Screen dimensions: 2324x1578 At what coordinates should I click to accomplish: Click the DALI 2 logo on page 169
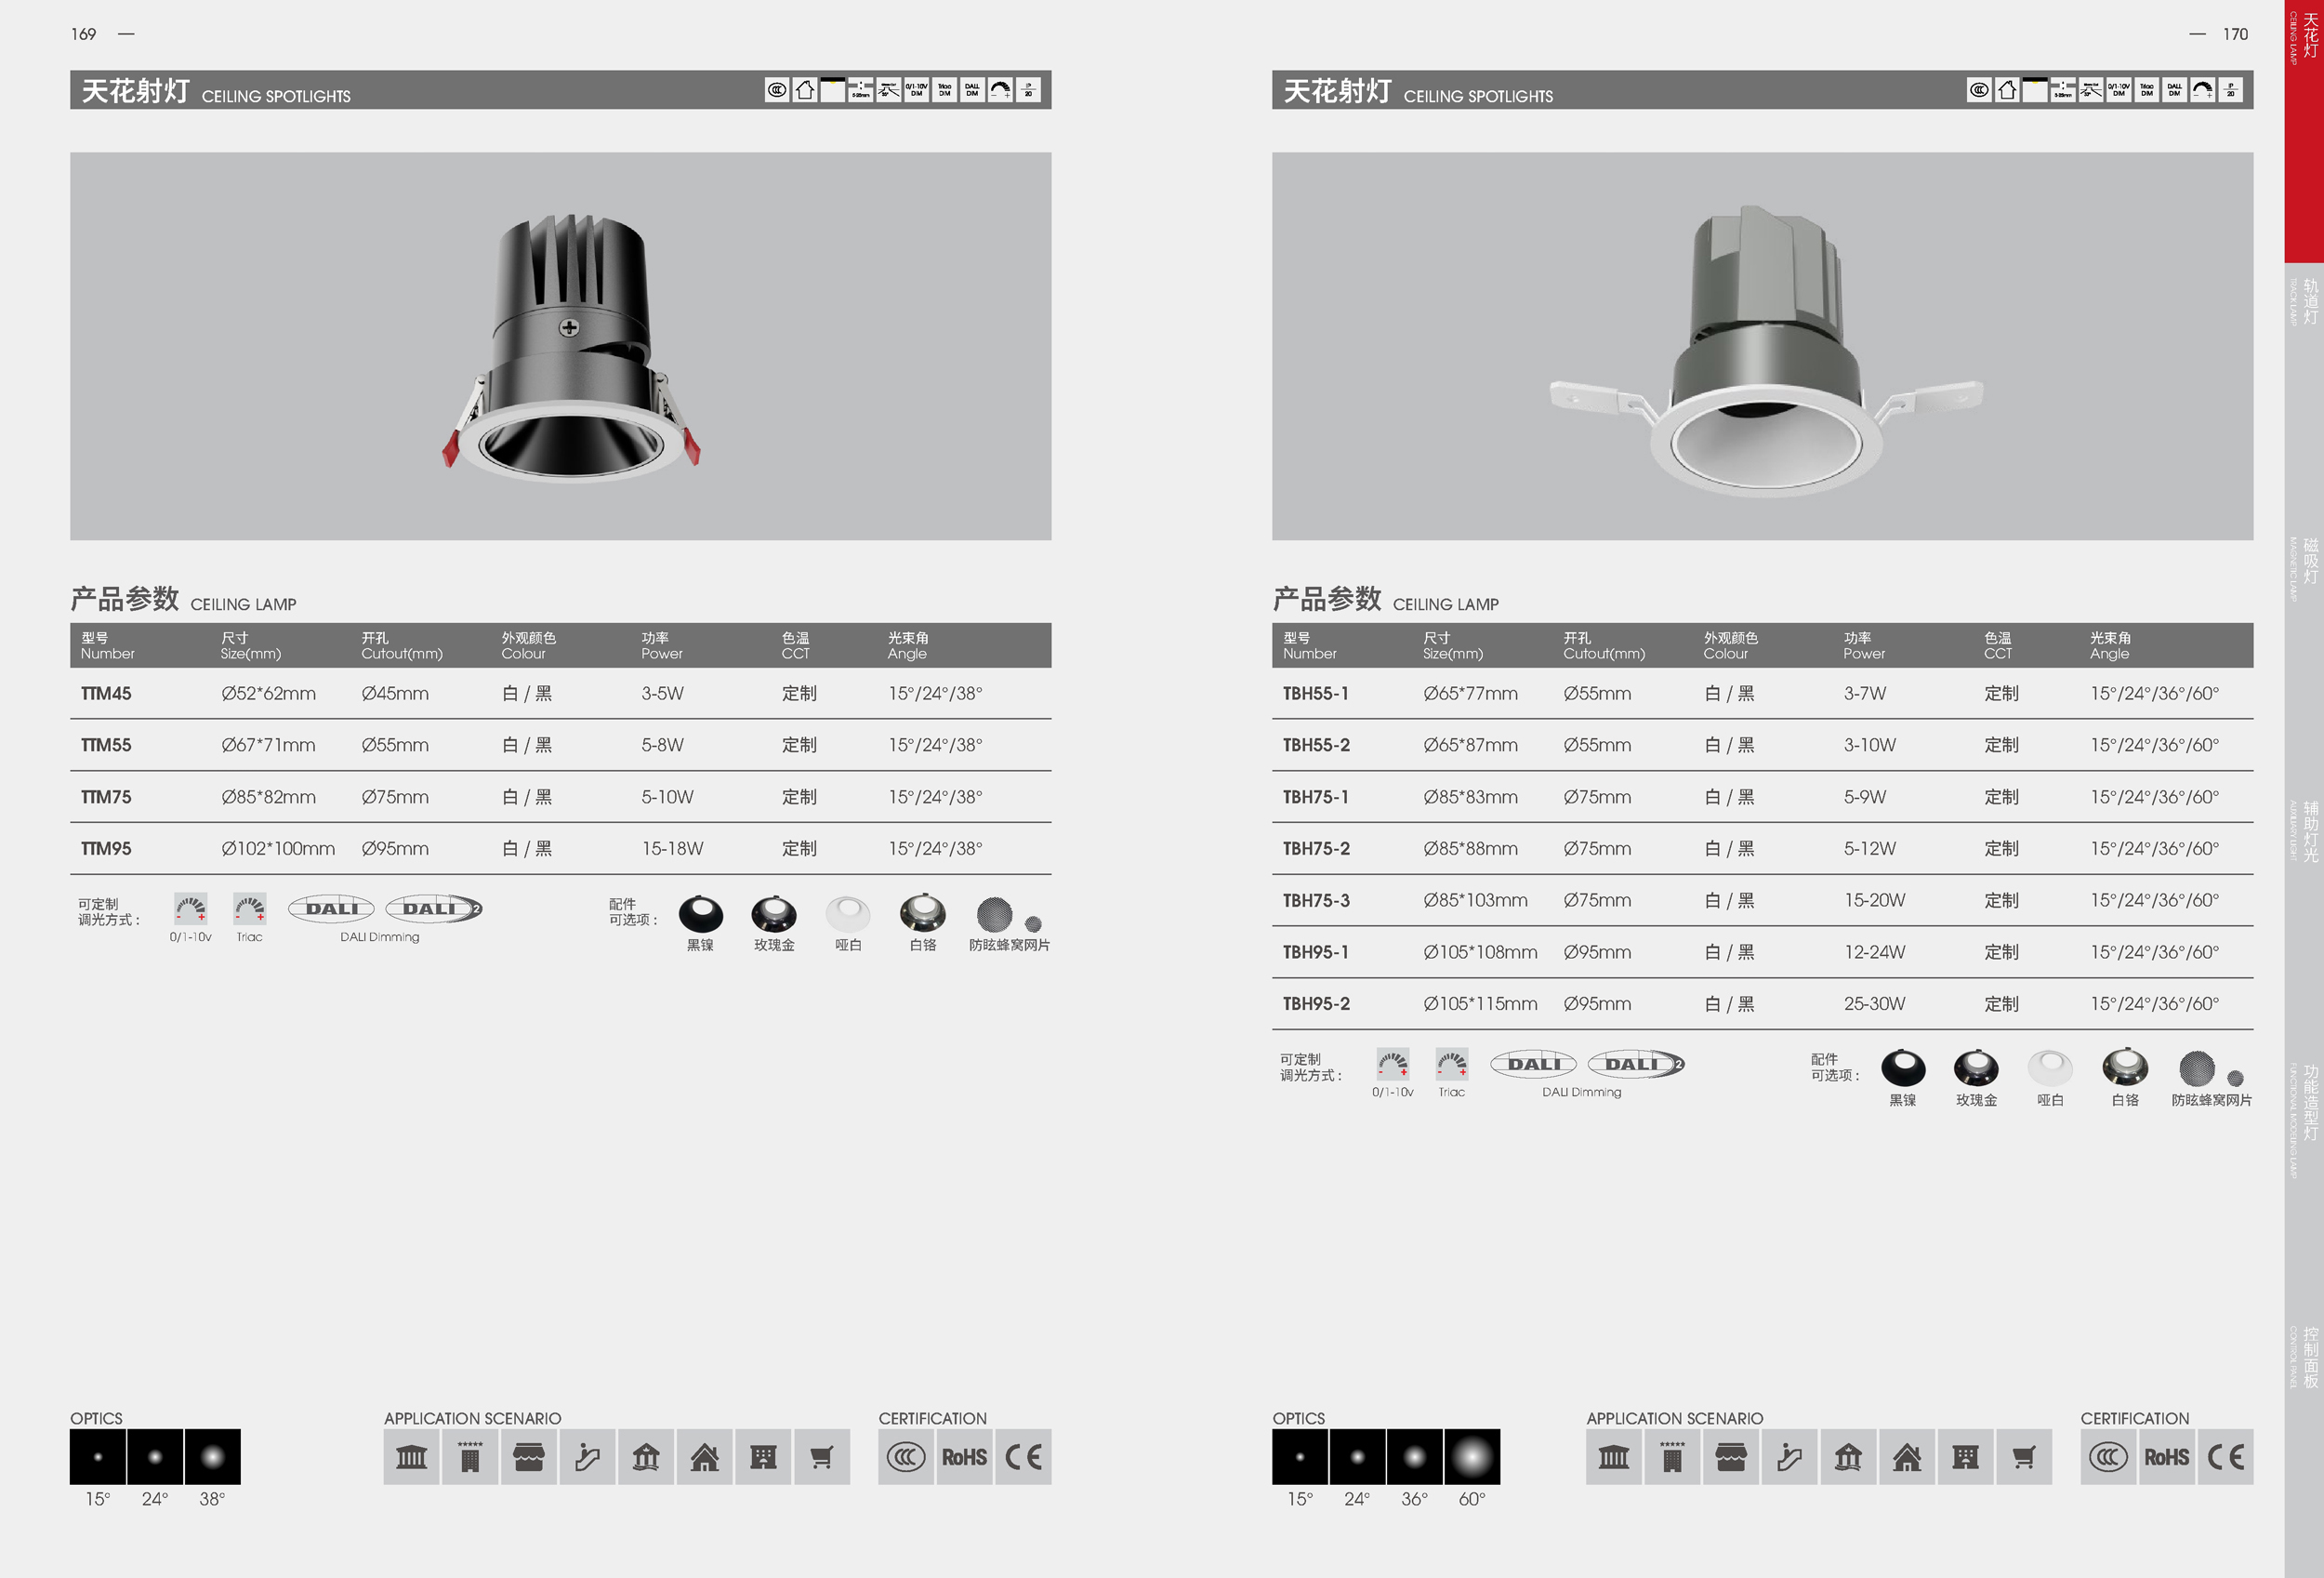click(x=434, y=909)
